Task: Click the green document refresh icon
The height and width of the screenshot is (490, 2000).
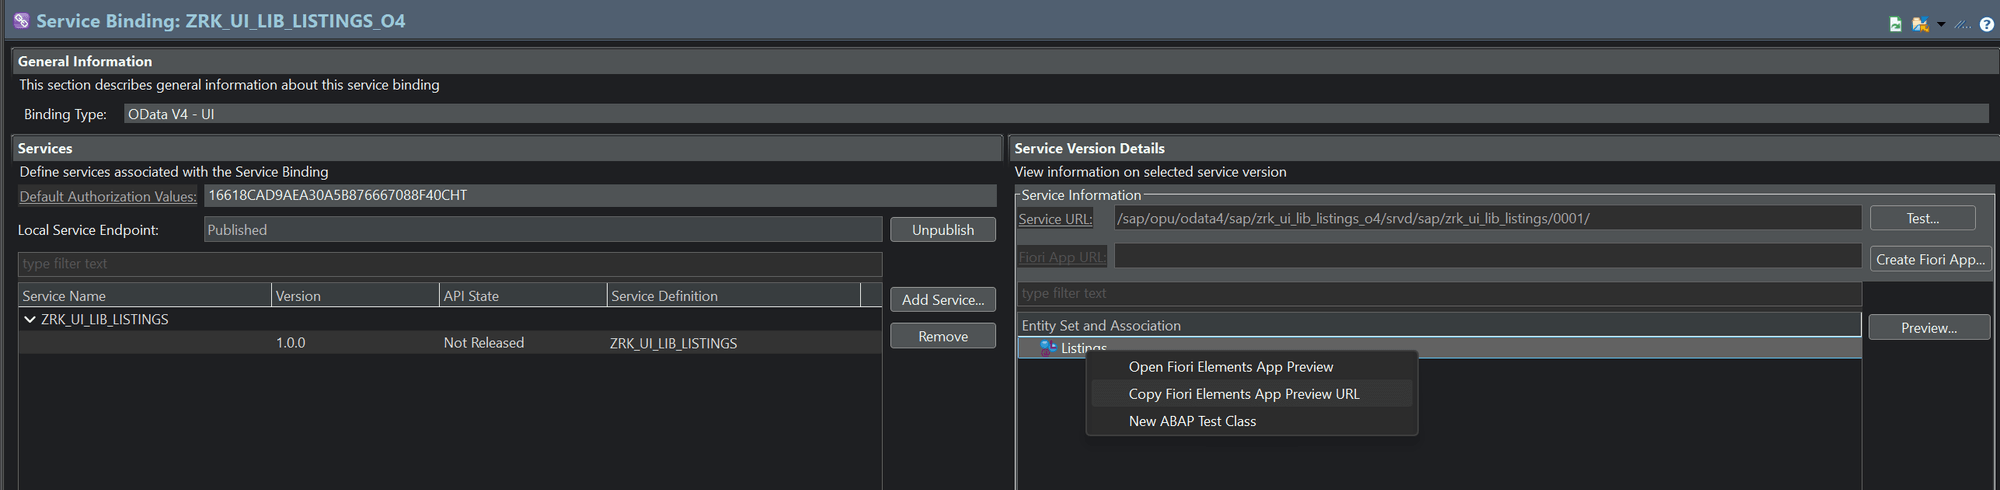Action: point(1895,24)
